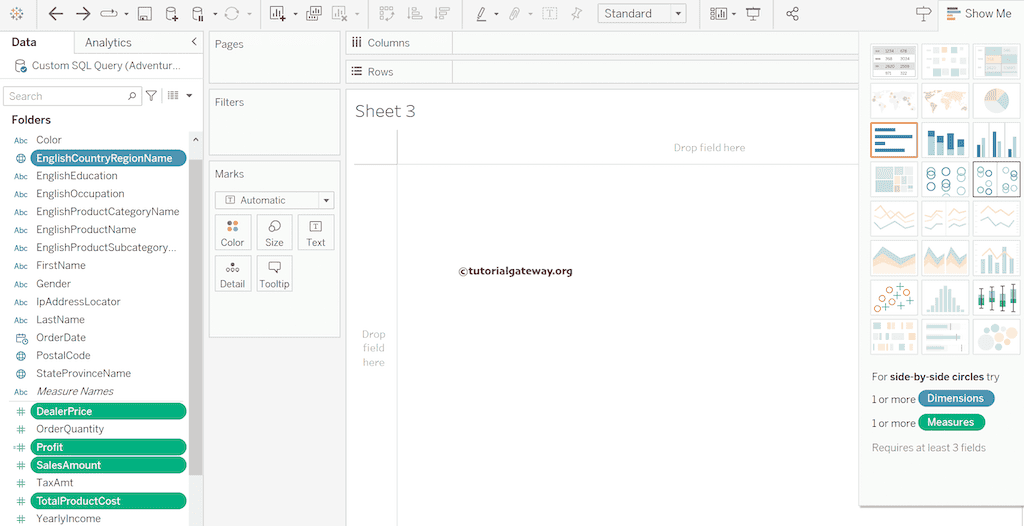1024x526 pixels.
Task: Click the new worksheet icon
Action: pos(277,14)
